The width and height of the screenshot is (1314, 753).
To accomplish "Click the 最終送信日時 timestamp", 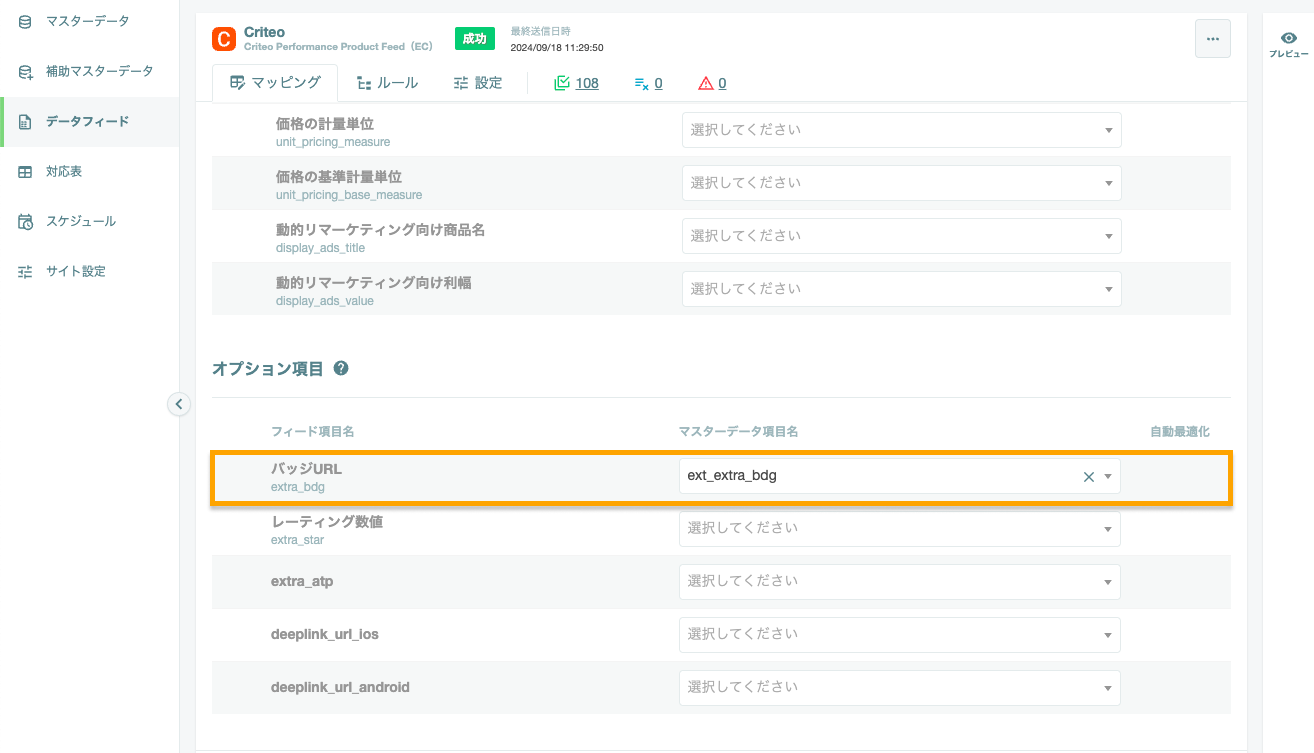I will point(557,47).
